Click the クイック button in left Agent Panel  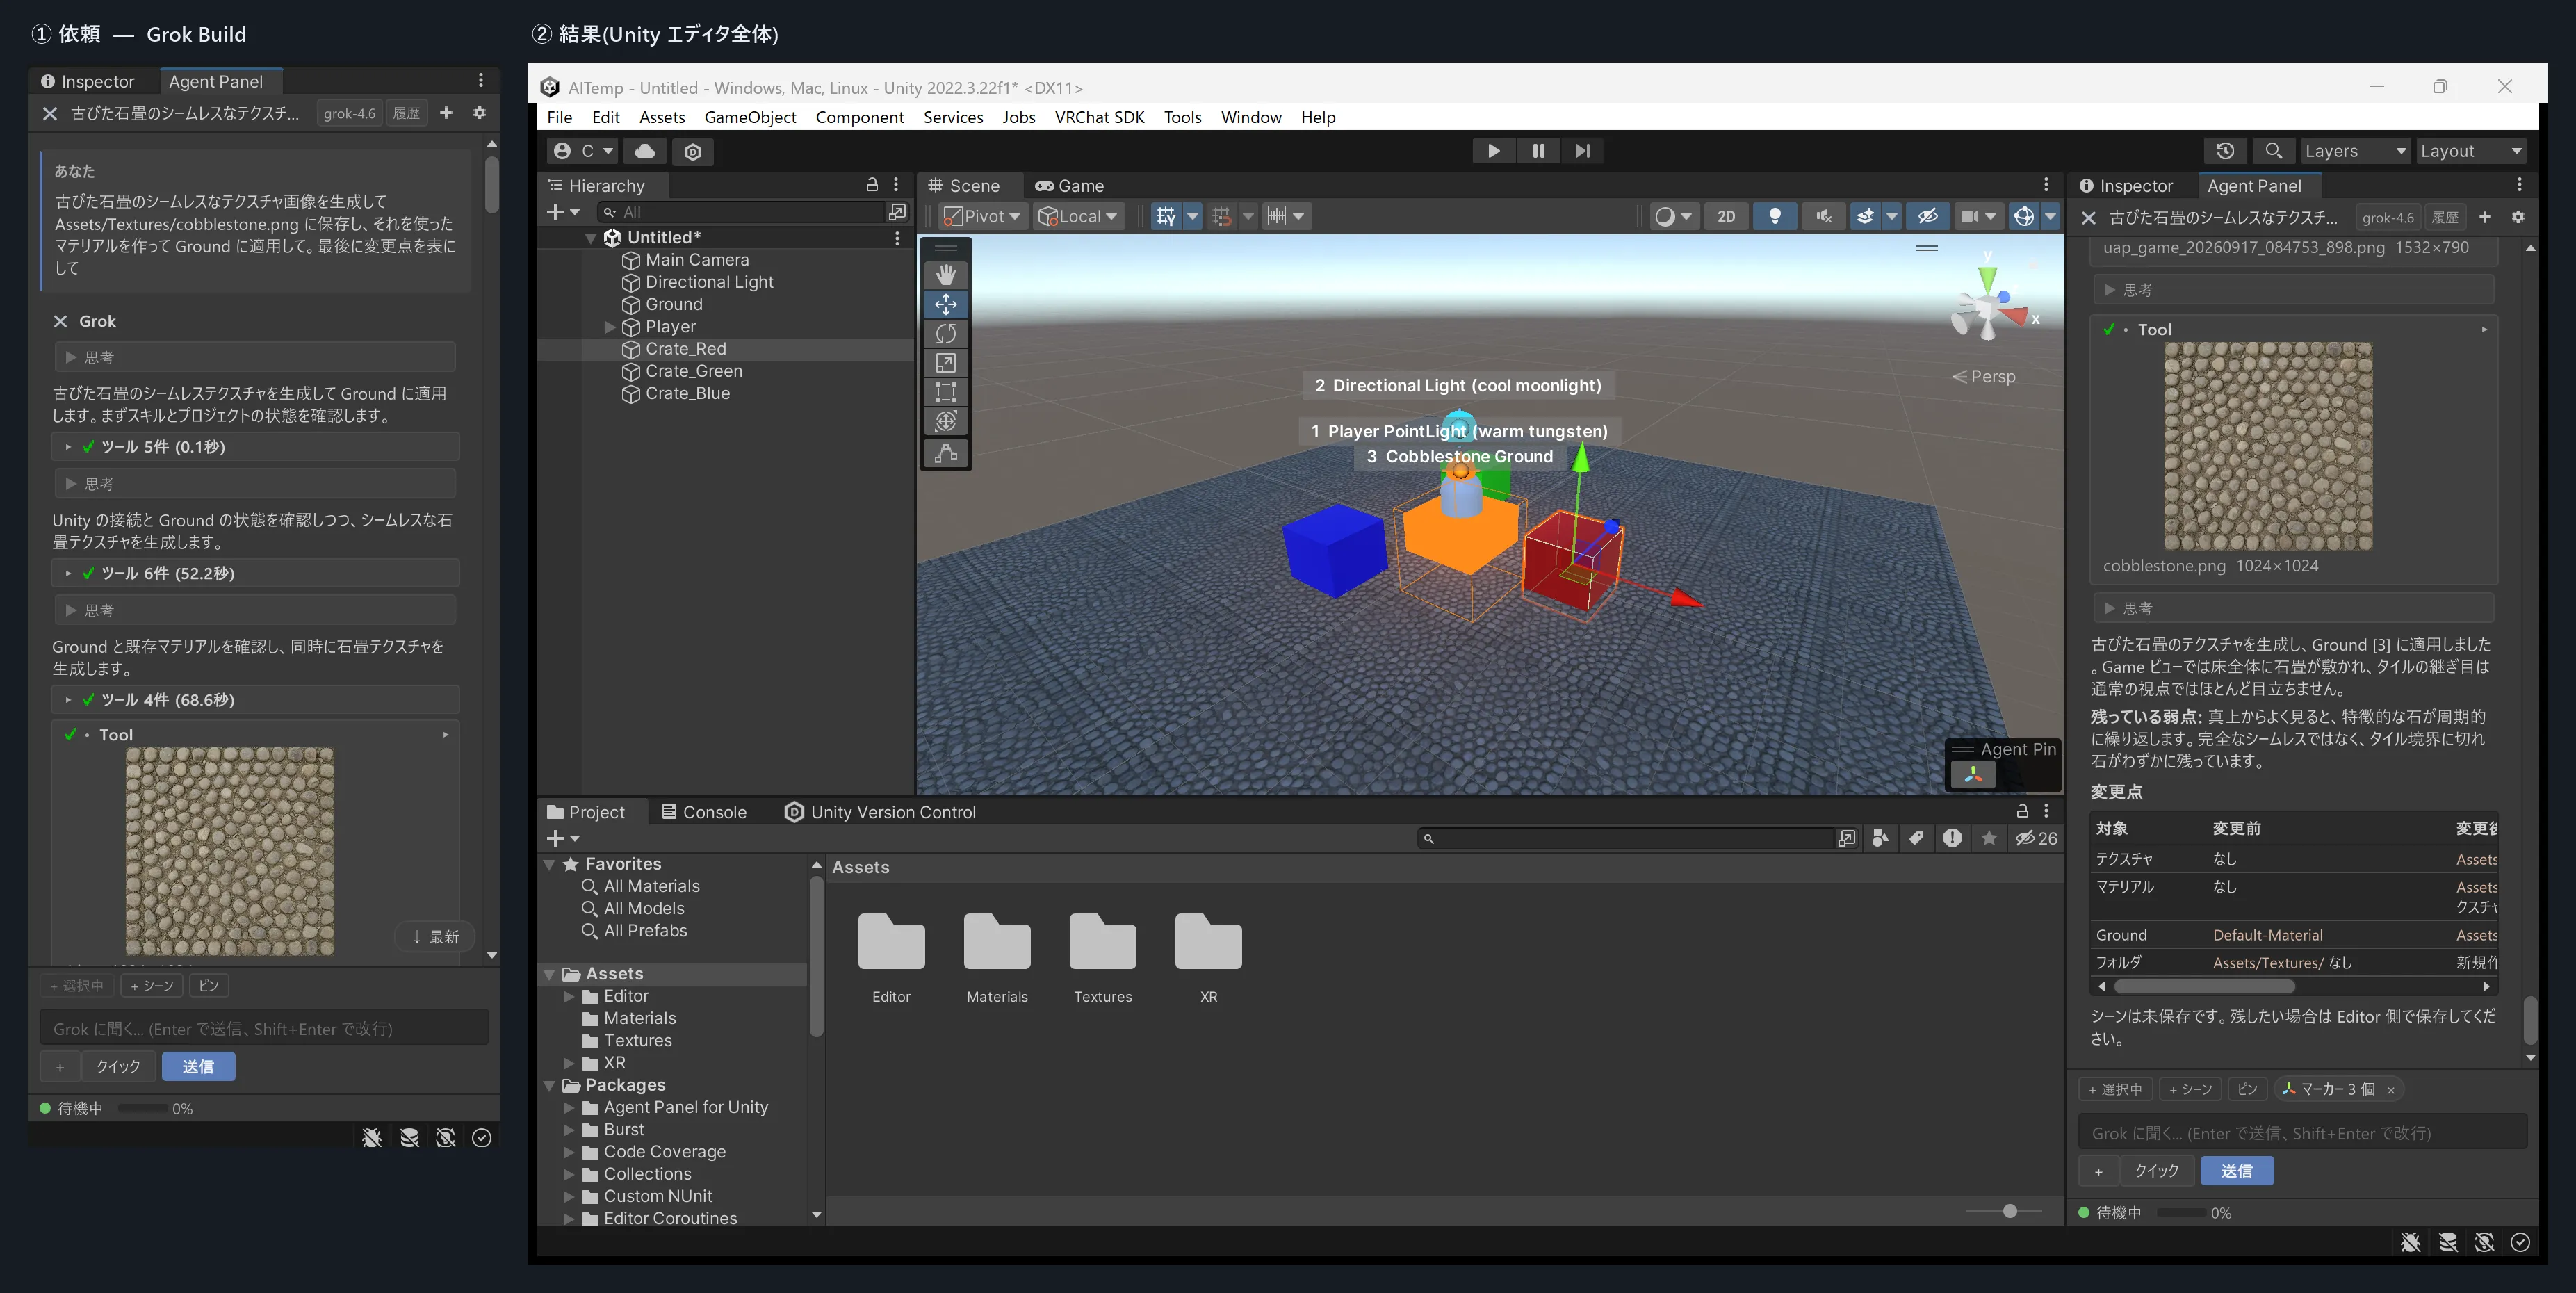(x=118, y=1067)
